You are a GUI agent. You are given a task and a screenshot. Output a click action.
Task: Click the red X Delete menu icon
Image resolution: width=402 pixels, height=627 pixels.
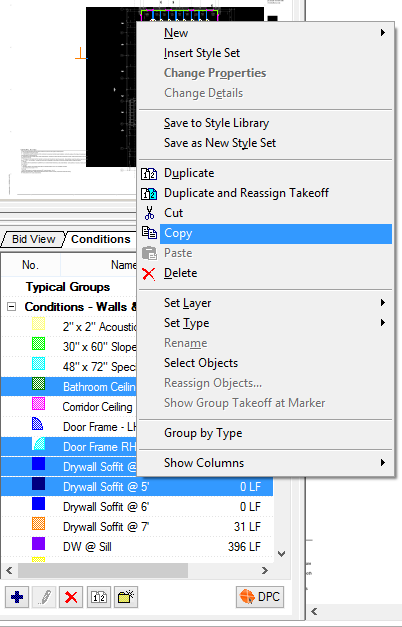(x=149, y=274)
